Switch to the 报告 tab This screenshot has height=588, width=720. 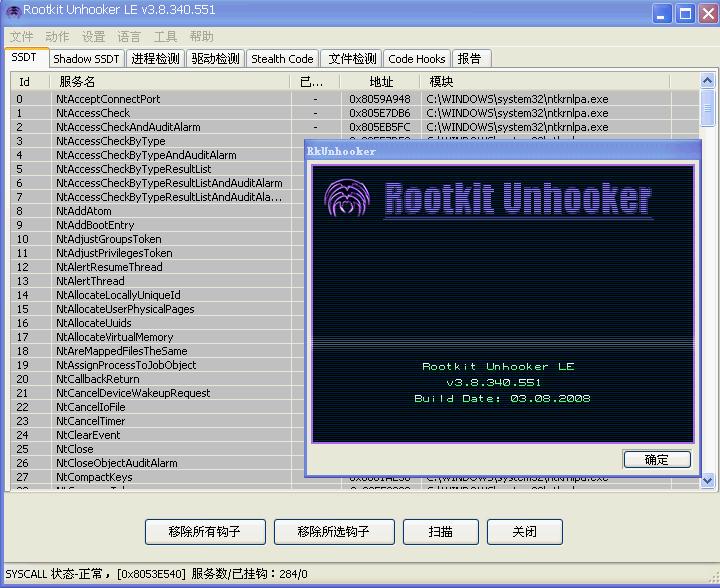(472, 59)
